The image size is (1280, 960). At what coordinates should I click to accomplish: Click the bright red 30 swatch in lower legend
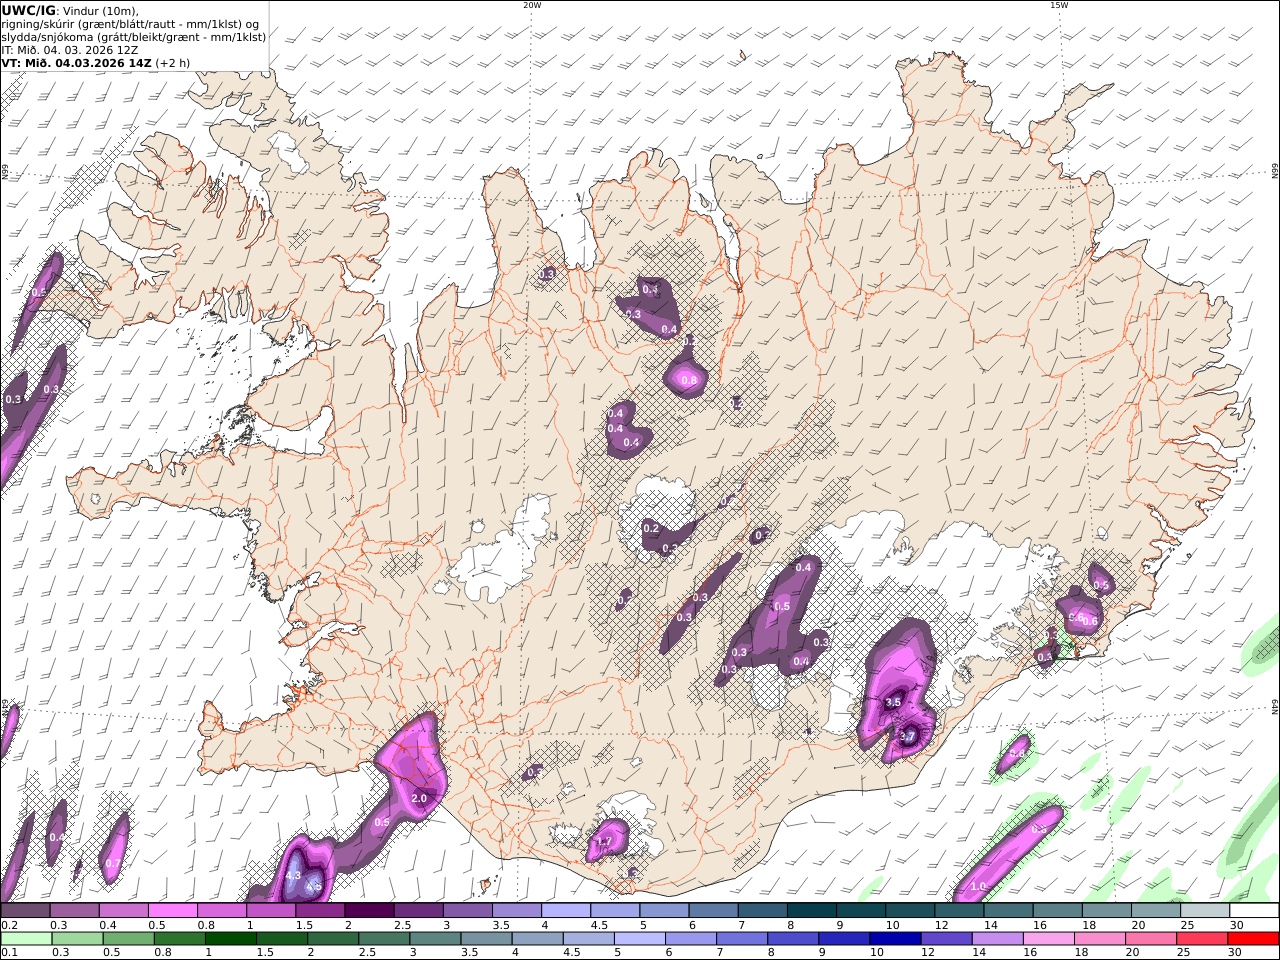tap(1252, 939)
